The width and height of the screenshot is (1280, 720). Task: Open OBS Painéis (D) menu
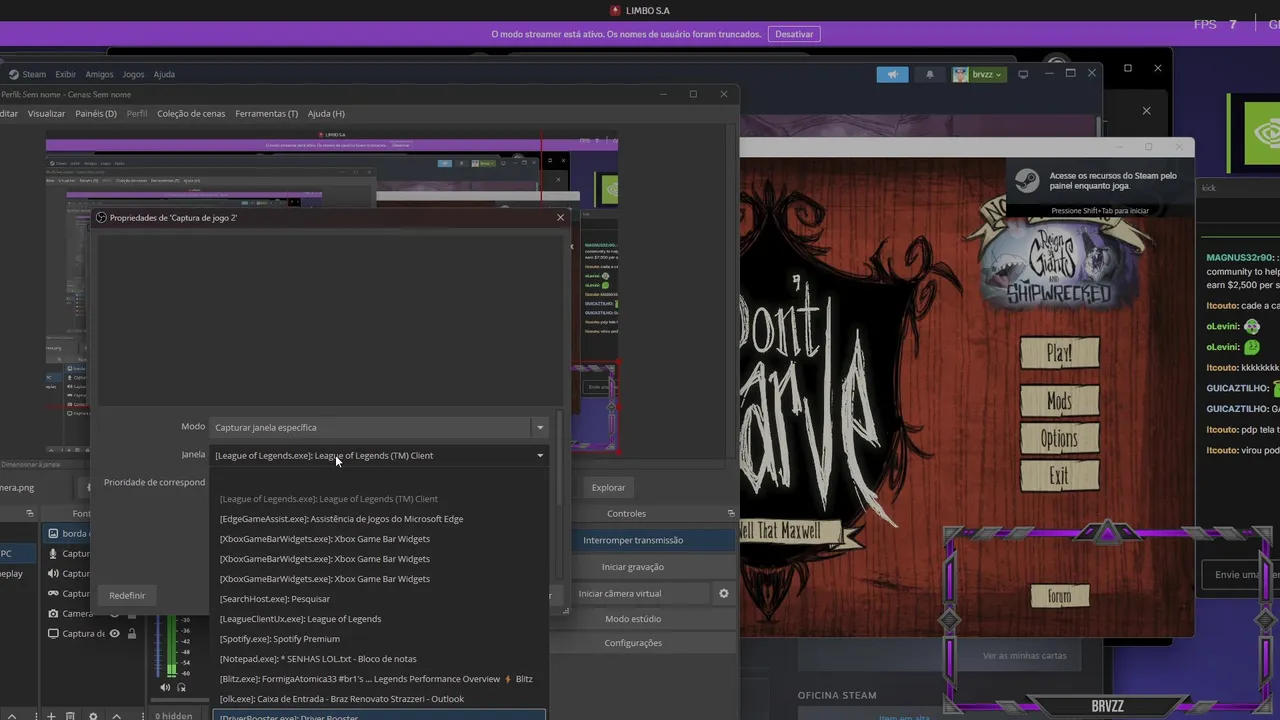pos(96,113)
